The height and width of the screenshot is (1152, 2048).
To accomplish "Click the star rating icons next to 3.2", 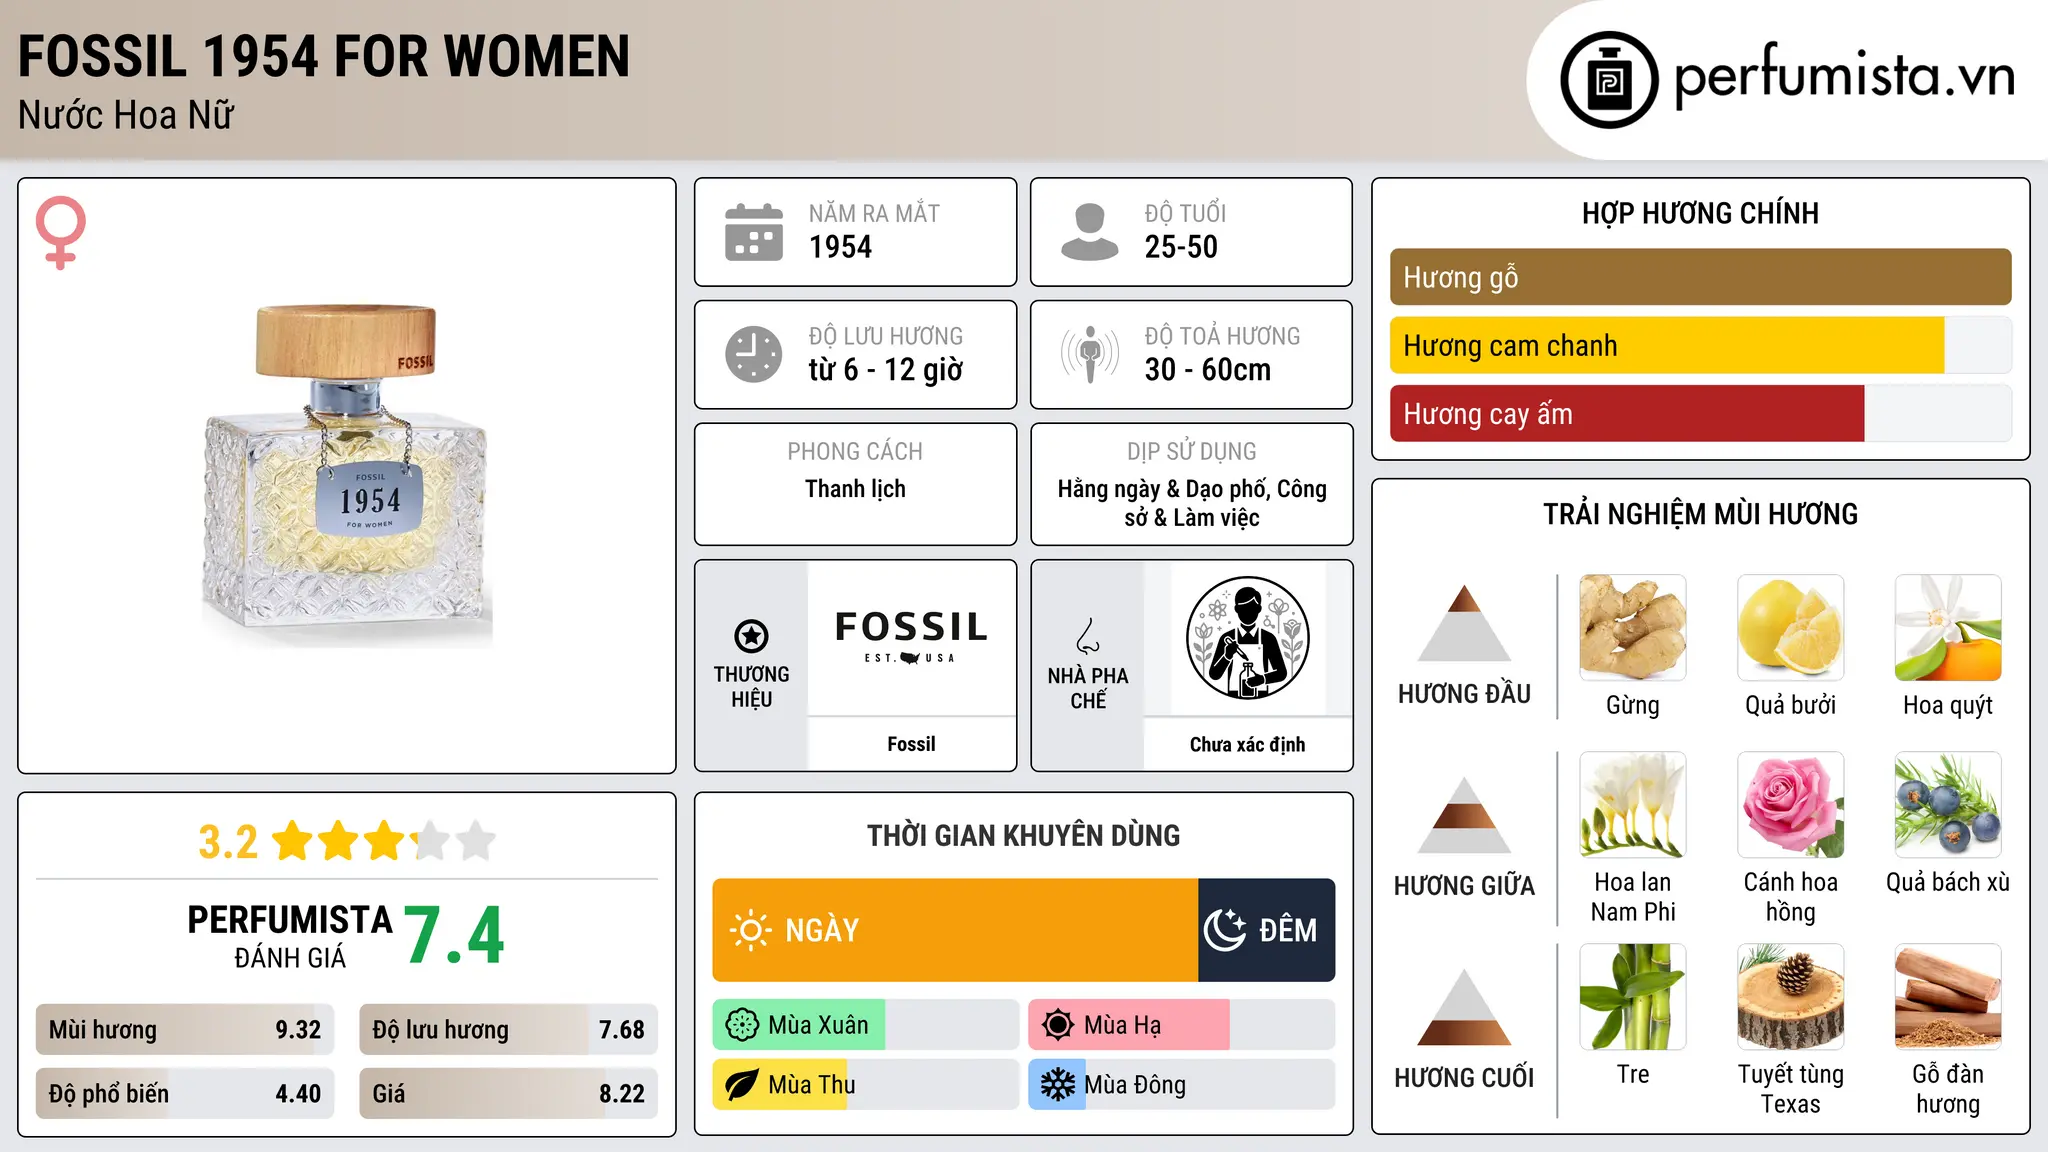I will click(384, 841).
